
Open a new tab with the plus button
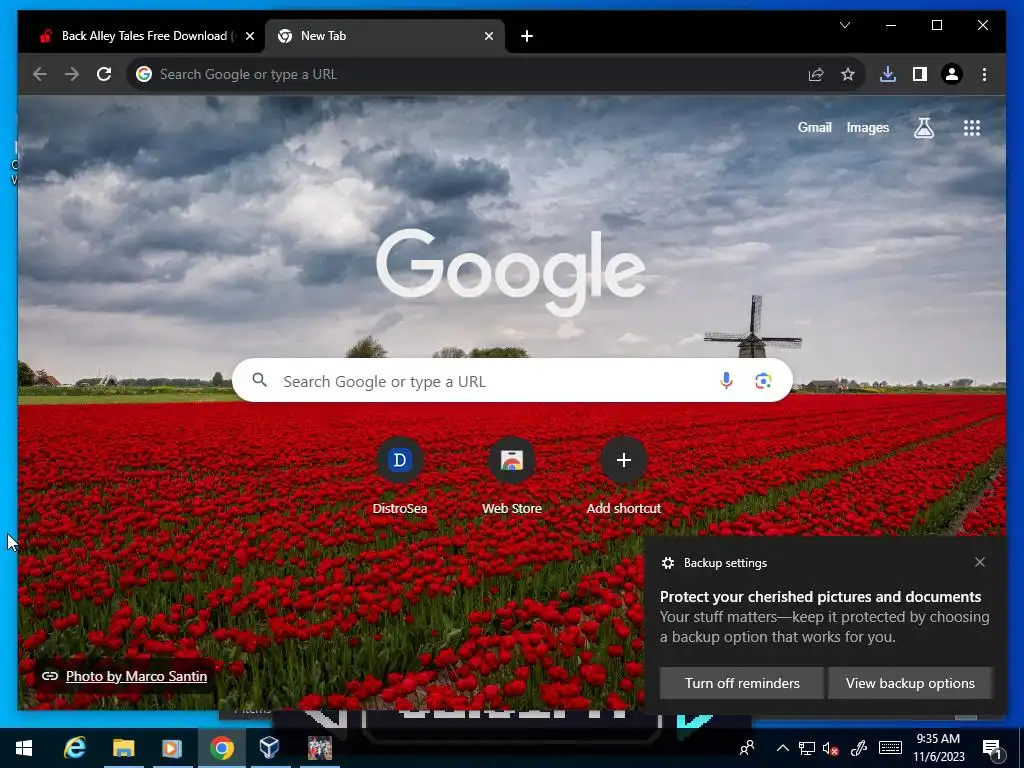527,36
